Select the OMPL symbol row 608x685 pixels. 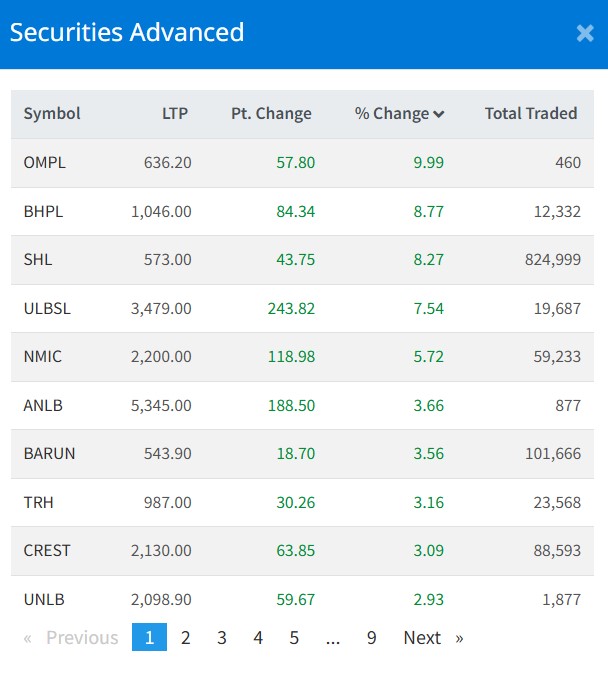tap(45, 163)
